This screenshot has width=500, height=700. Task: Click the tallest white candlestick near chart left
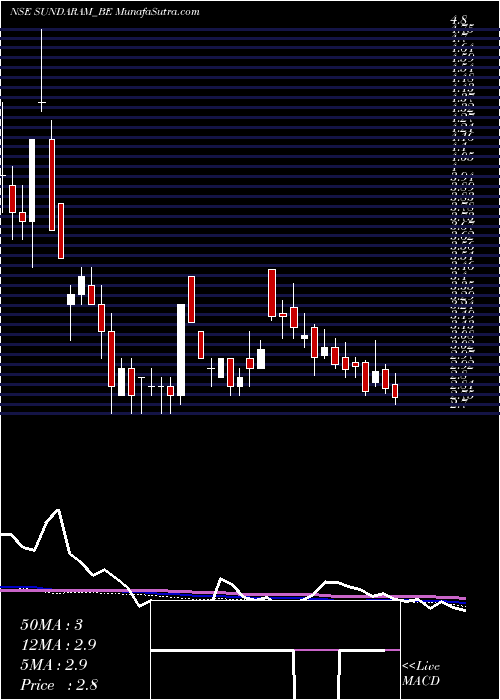32,180
